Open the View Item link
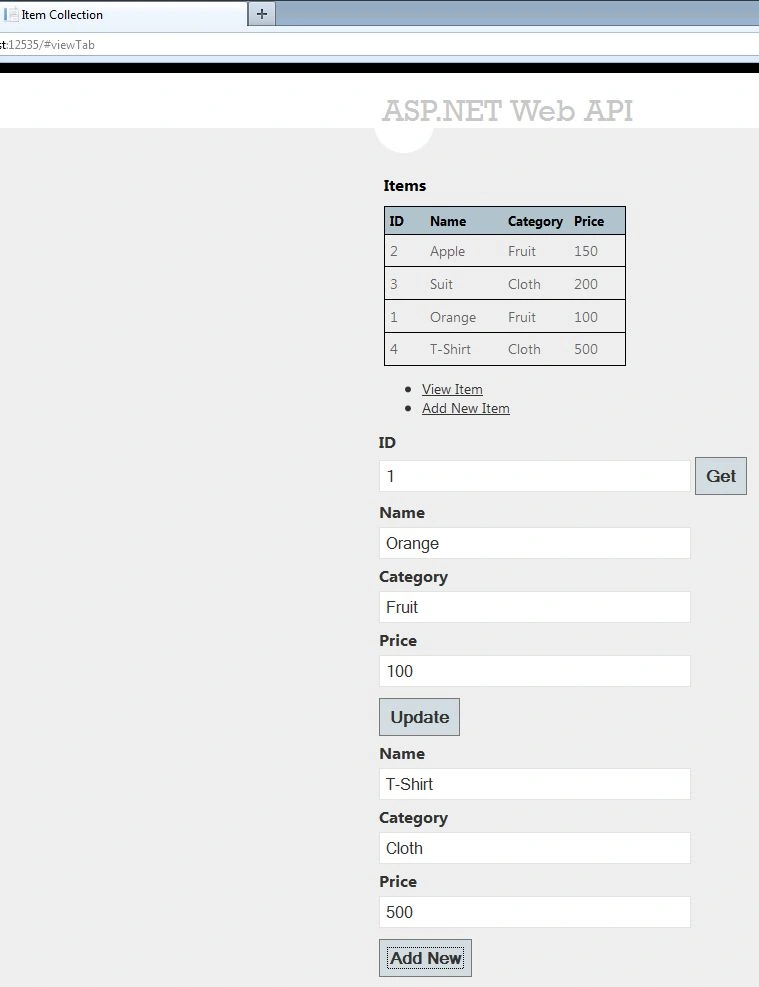Screen dimensions: 759x987 pos(452,390)
